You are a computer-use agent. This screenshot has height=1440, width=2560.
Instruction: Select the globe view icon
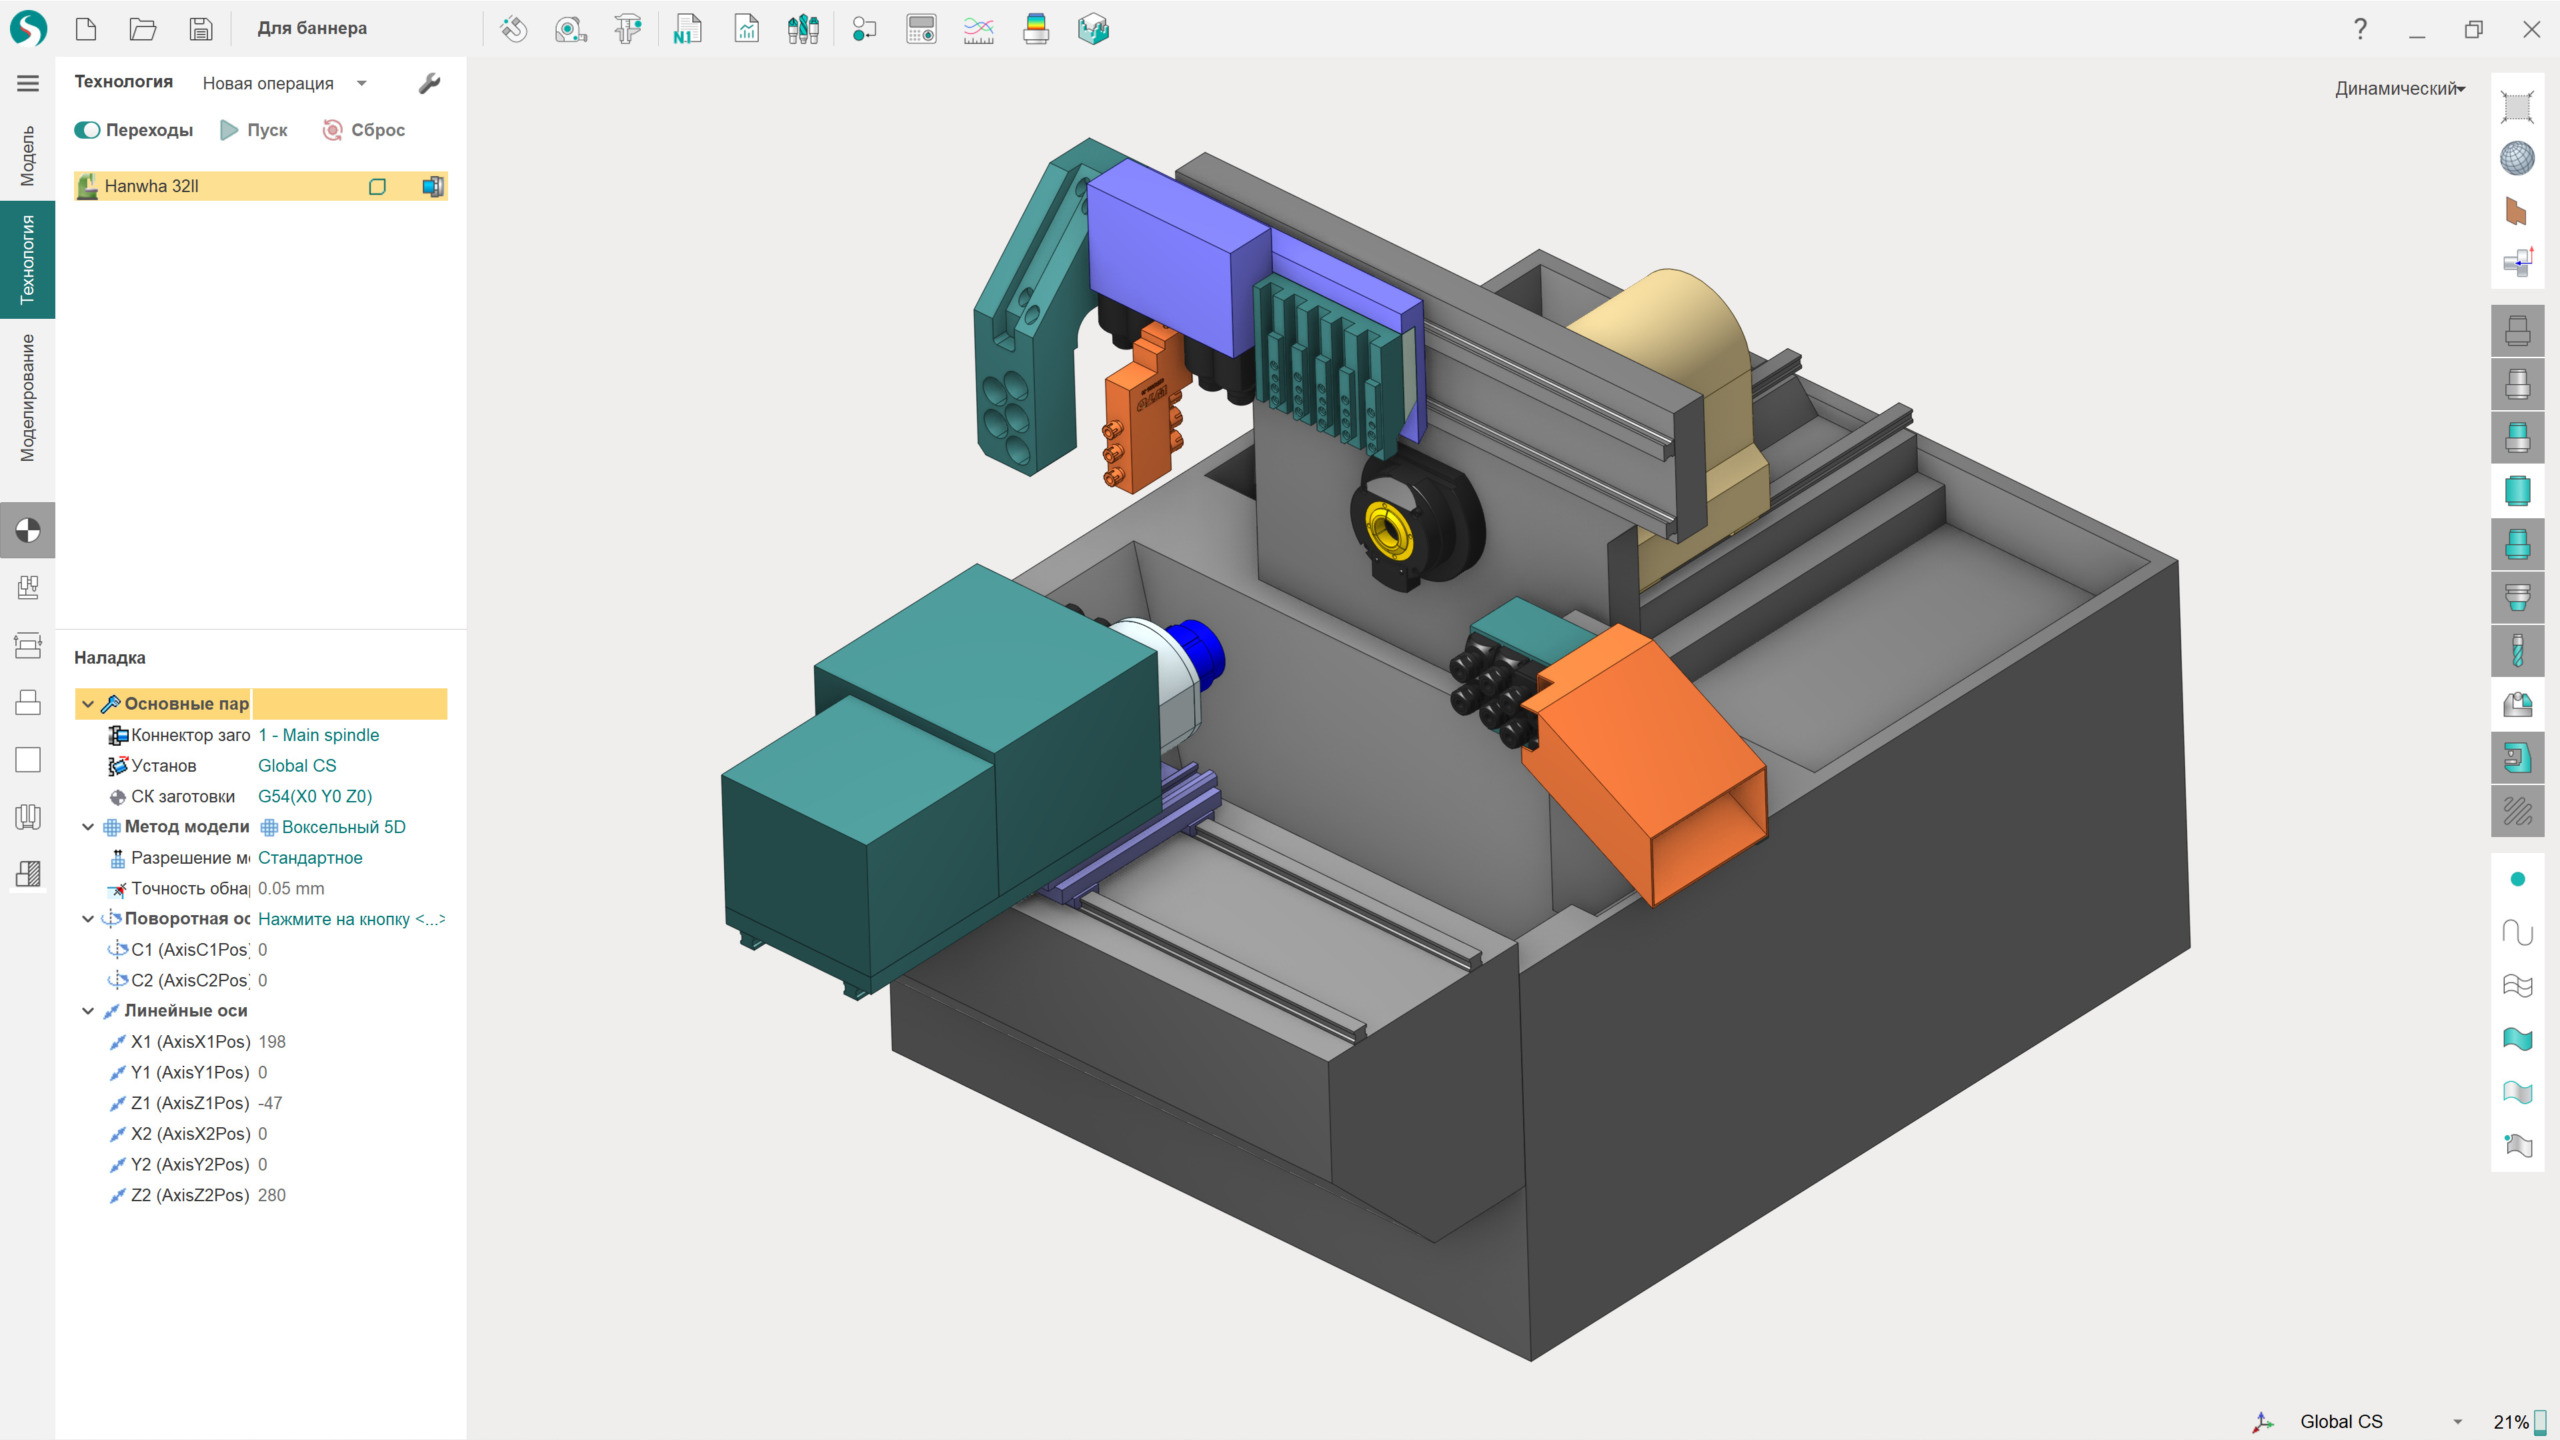(x=2517, y=158)
